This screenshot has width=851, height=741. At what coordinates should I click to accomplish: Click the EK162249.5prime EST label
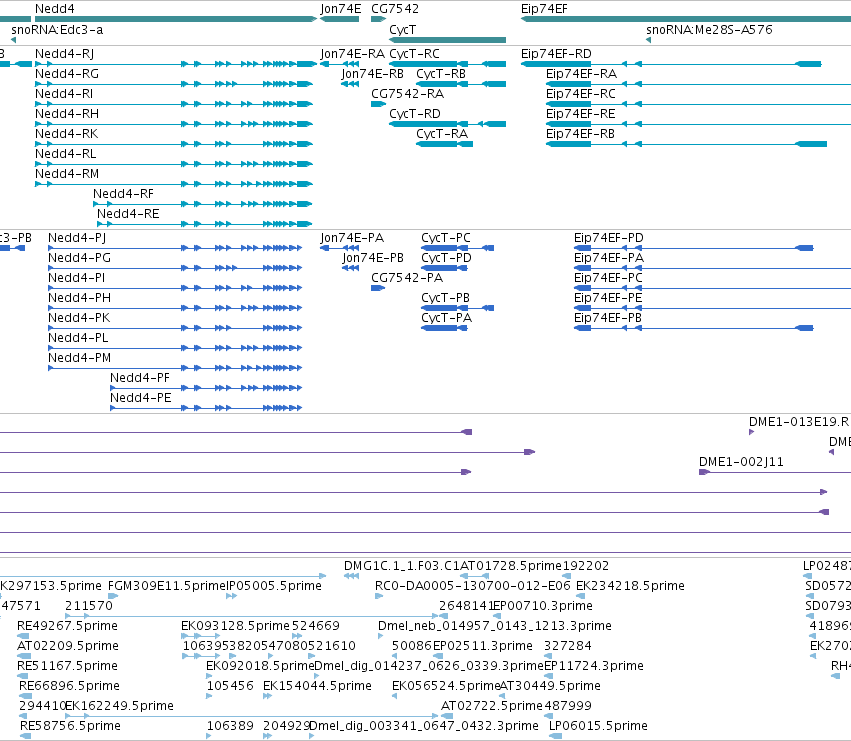point(119,706)
